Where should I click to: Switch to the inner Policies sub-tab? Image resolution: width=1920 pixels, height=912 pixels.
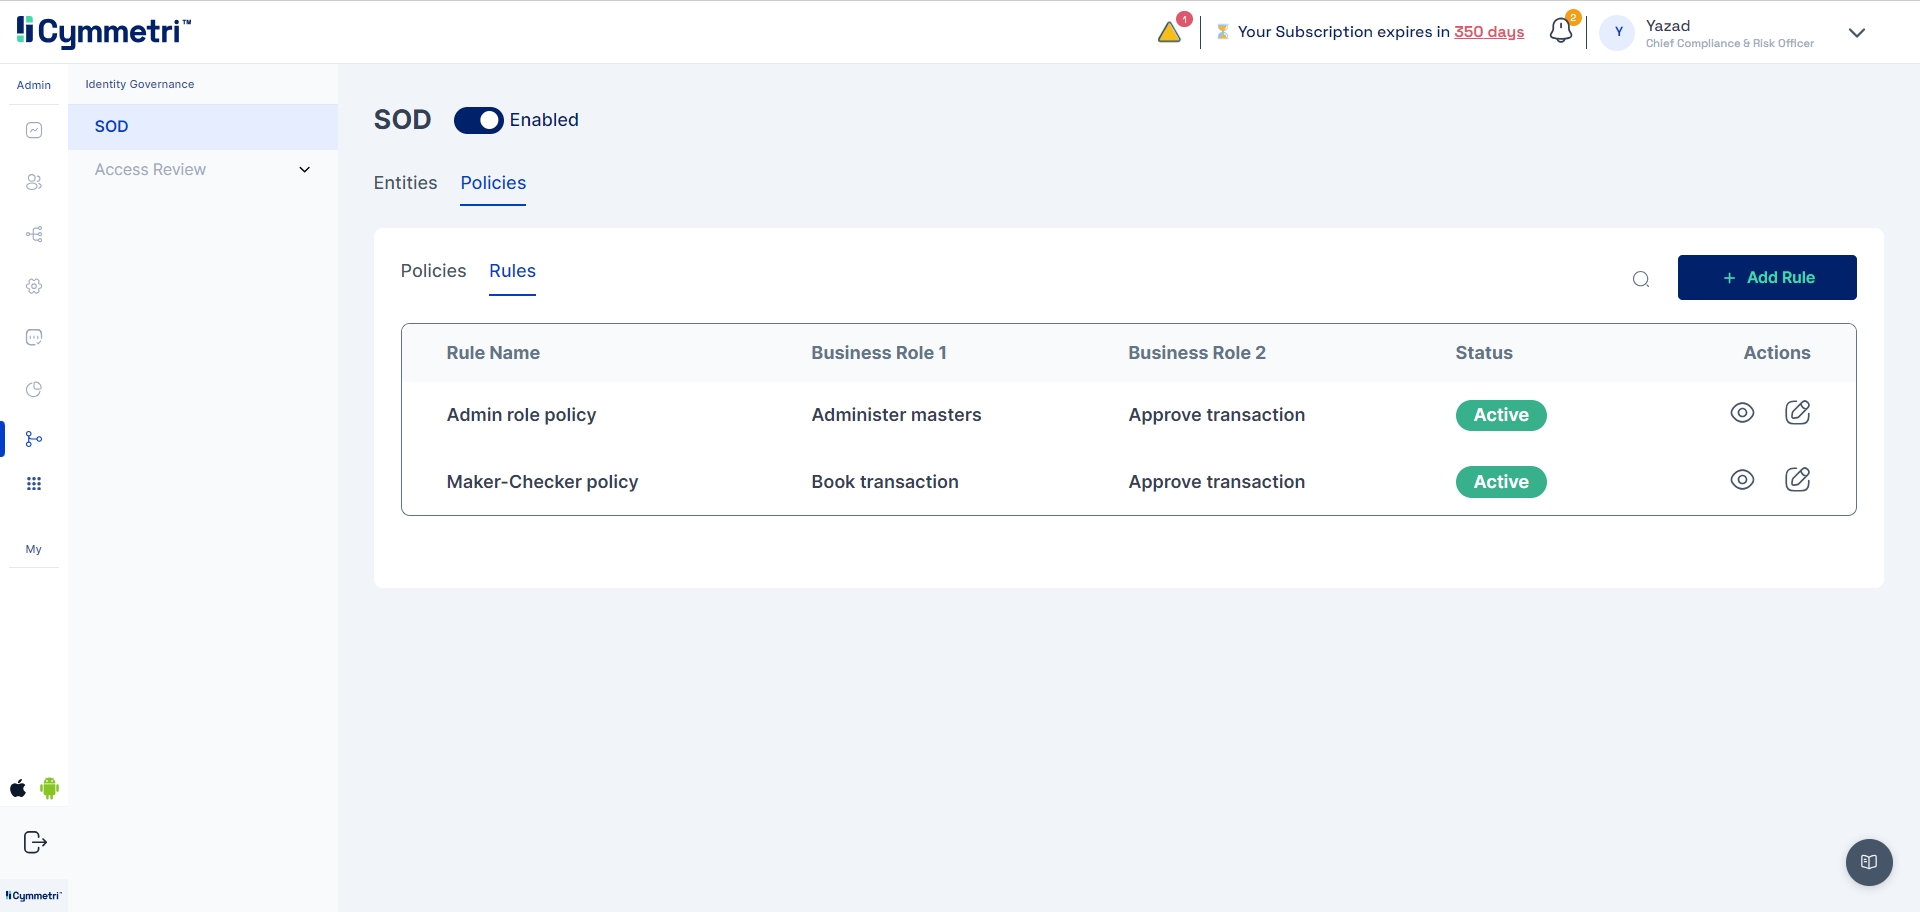click(433, 271)
